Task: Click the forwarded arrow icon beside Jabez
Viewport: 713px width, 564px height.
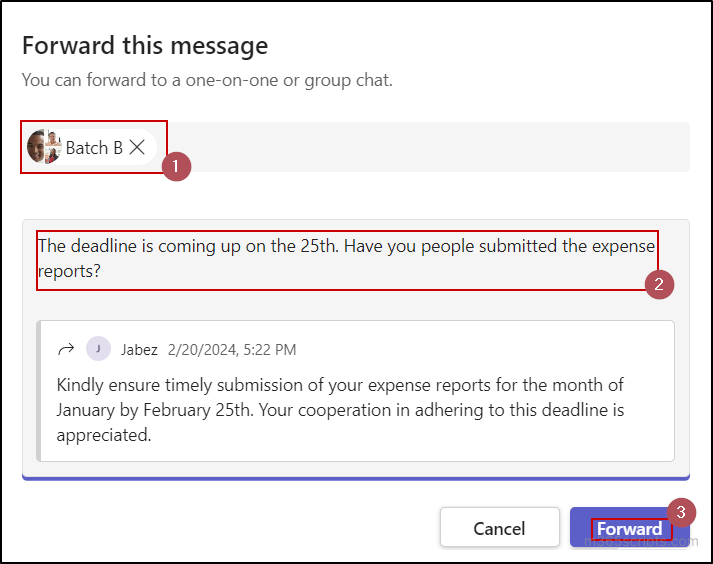Action: point(66,349)
